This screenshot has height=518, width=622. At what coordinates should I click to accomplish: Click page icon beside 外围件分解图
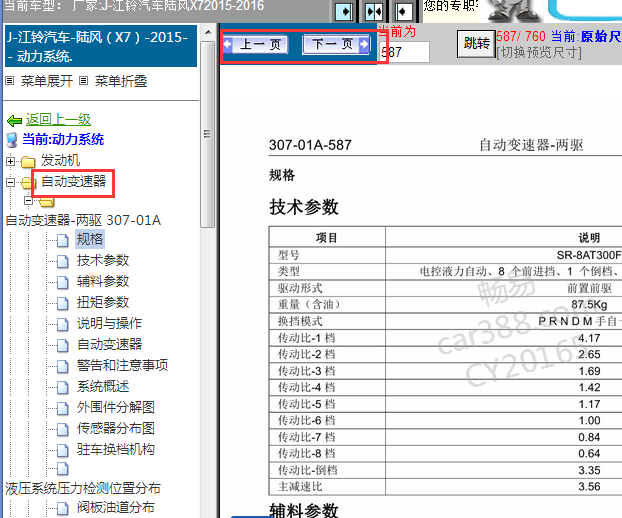click(62, 408)
